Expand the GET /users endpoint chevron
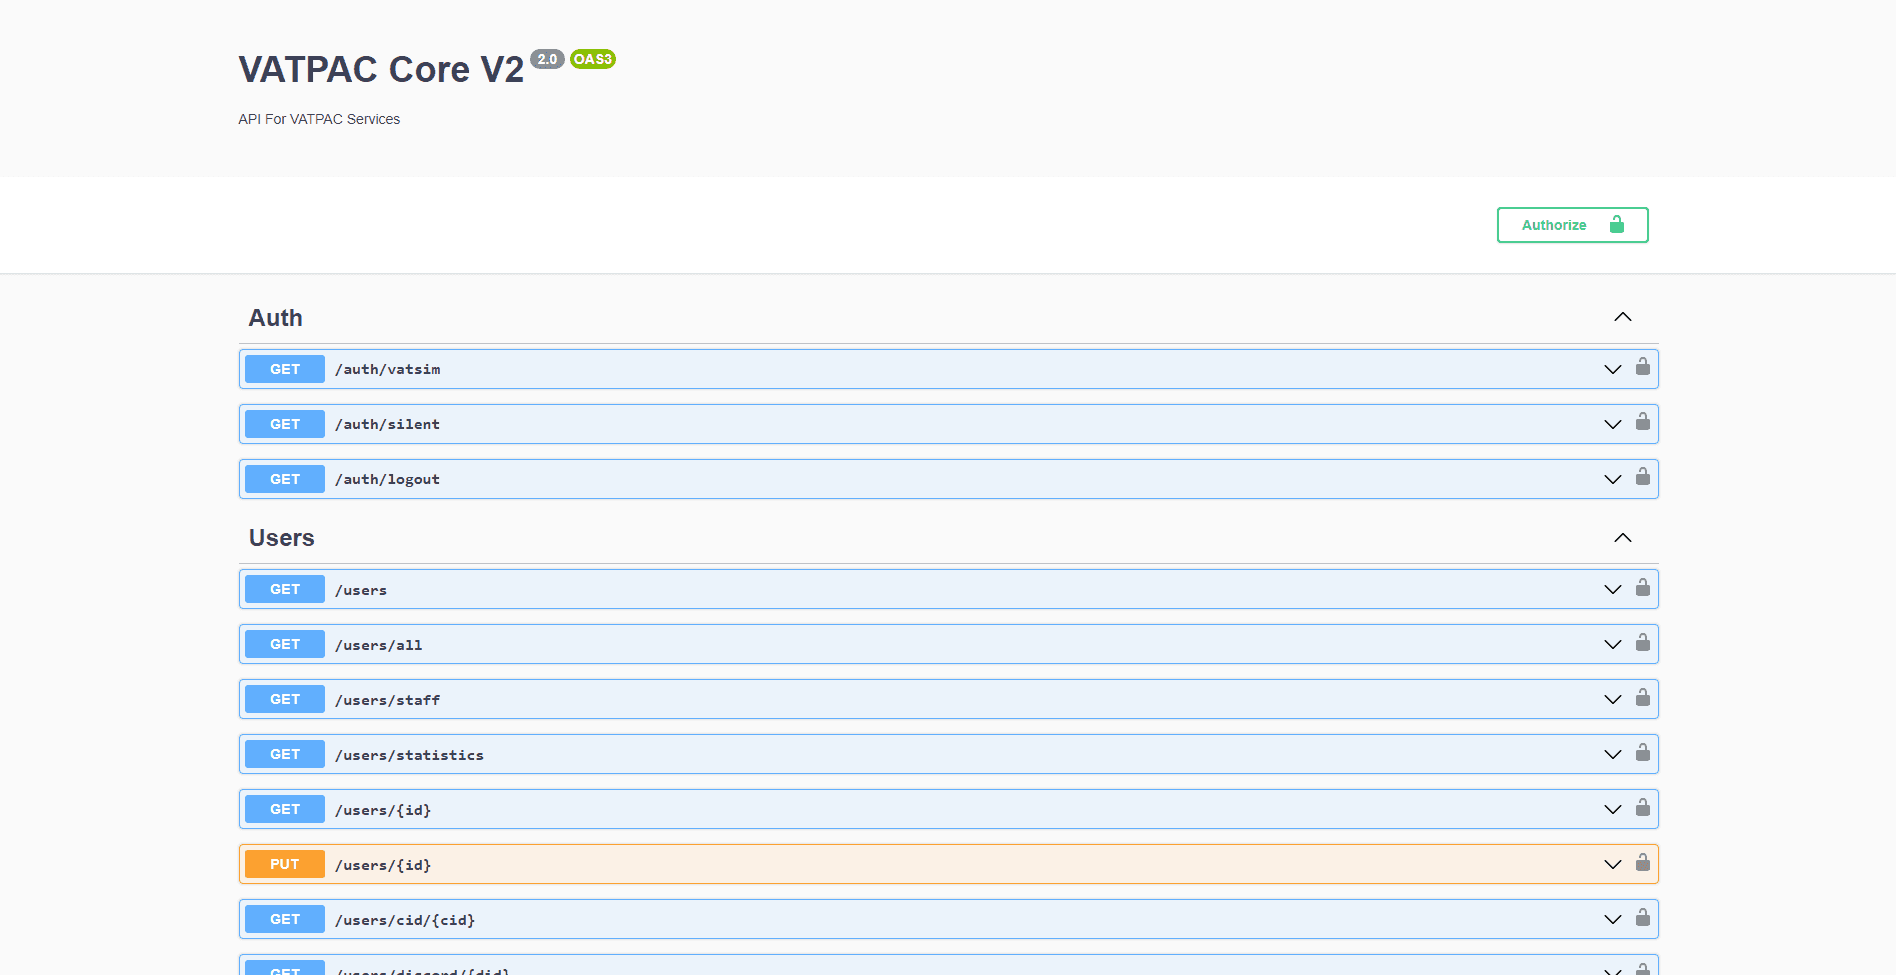The height and width of the screenshot is (975, 1896). pyautogui.click(x=1612, y=589)
